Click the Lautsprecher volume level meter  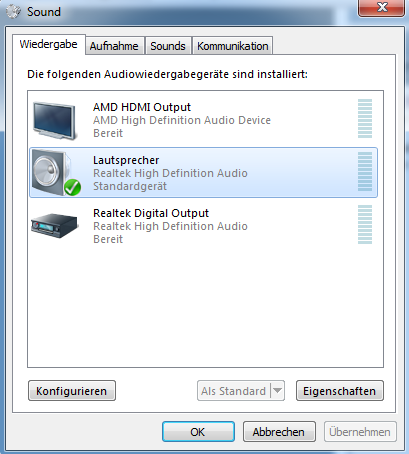coord(365,172)
